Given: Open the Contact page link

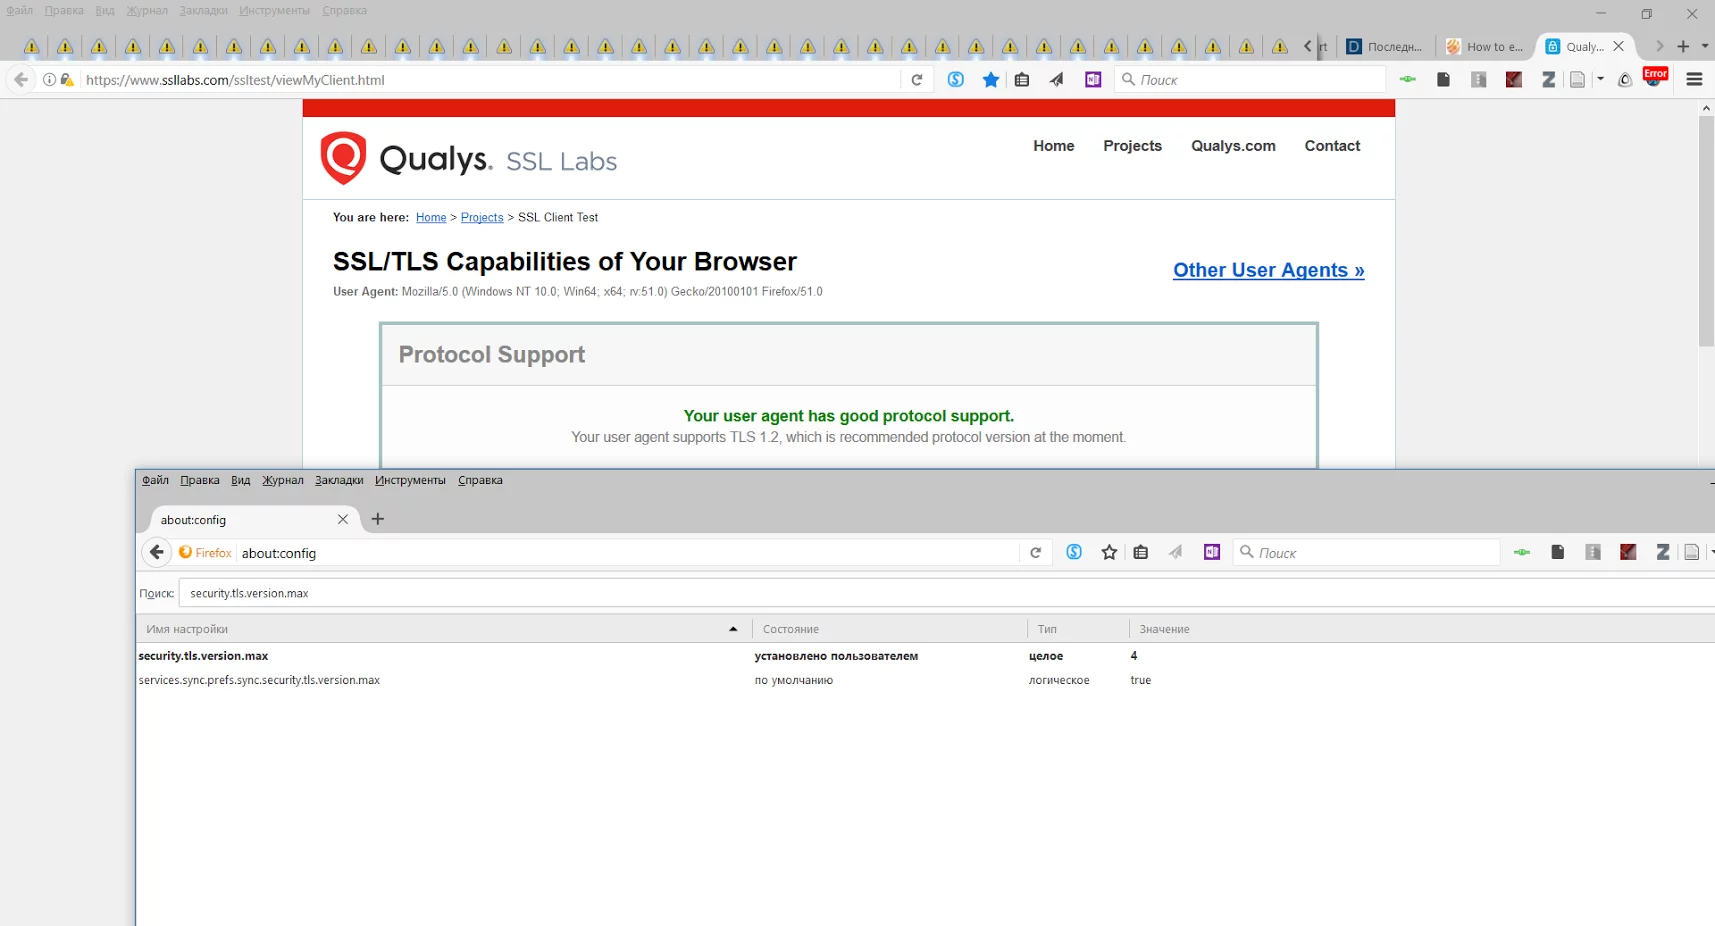Looking at the screenshot, I should (1332, 146).
